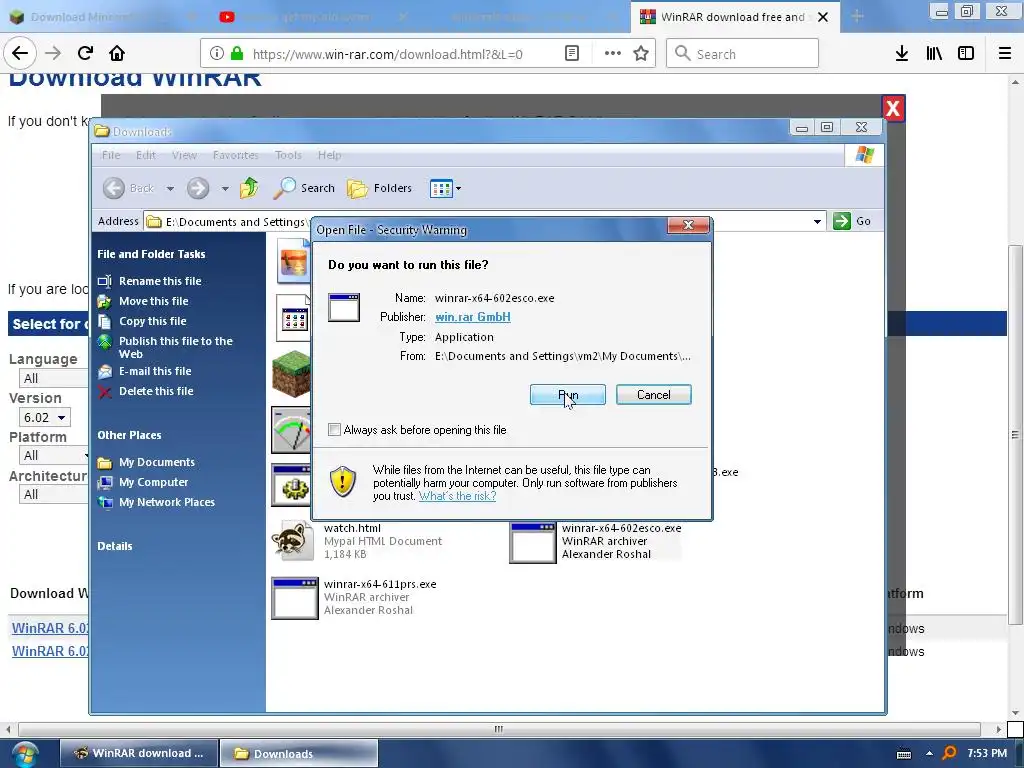Viewport: 1024px width, 768px height.
Task: Click the yellow security shield icon
Action: [x=343, y=482]
